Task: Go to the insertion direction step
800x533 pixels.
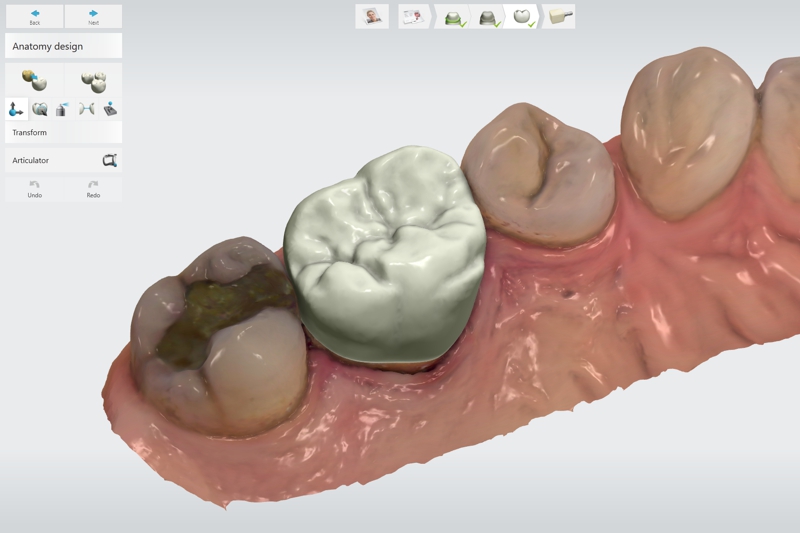Action: tap(488, 16)
